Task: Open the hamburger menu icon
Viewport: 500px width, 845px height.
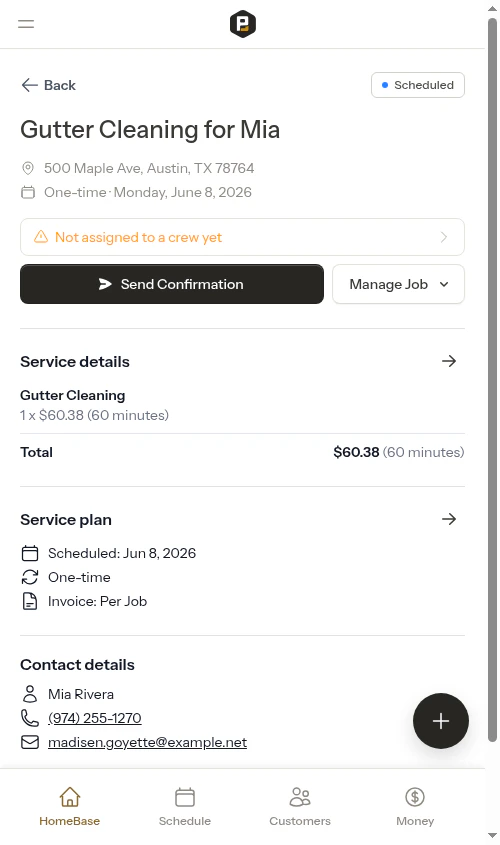Action: coord(26,24)
